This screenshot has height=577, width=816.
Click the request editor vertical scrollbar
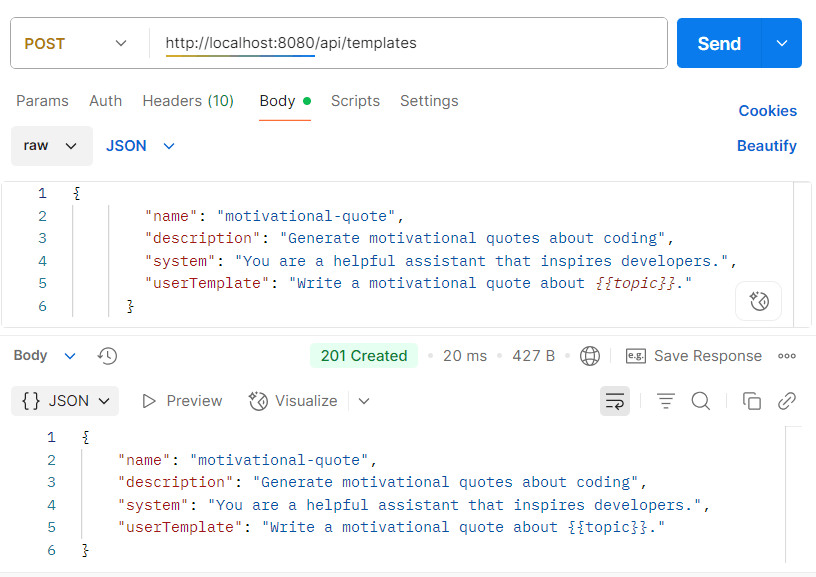coord(802,254)
